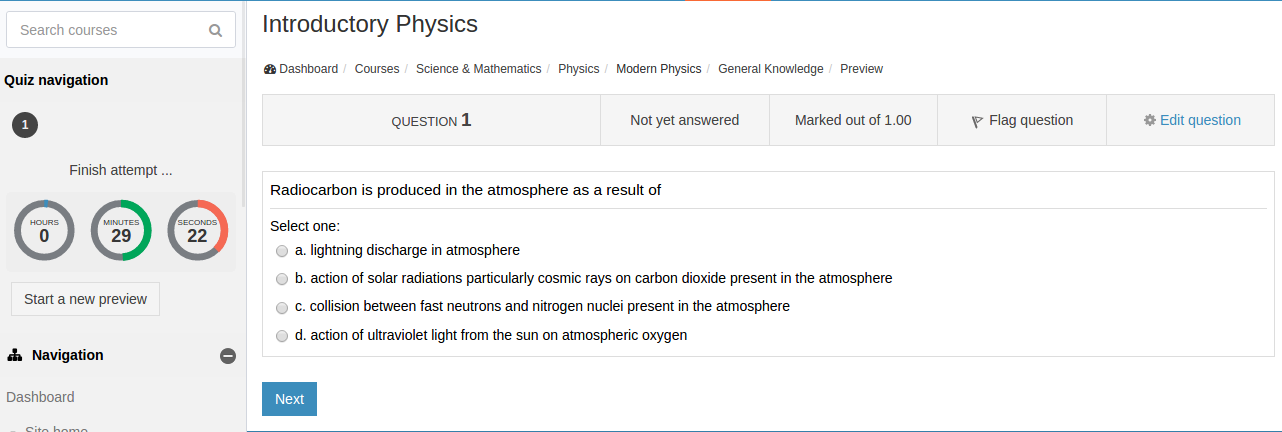Go to Science & Mathematics breadcrumb
Image resolution: width=1282 pixels, height=432 pixels.
478,69
